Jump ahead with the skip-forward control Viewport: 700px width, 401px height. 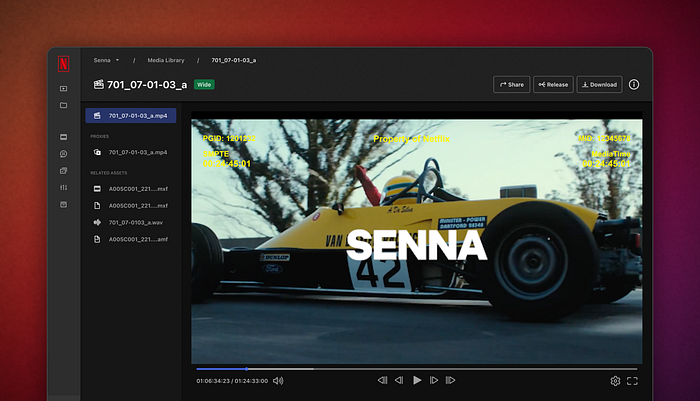click(x=450, y=380)
